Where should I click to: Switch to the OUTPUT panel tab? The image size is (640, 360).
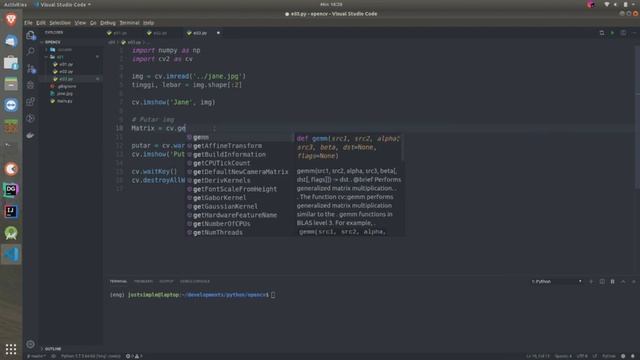[x=166, y=281]
